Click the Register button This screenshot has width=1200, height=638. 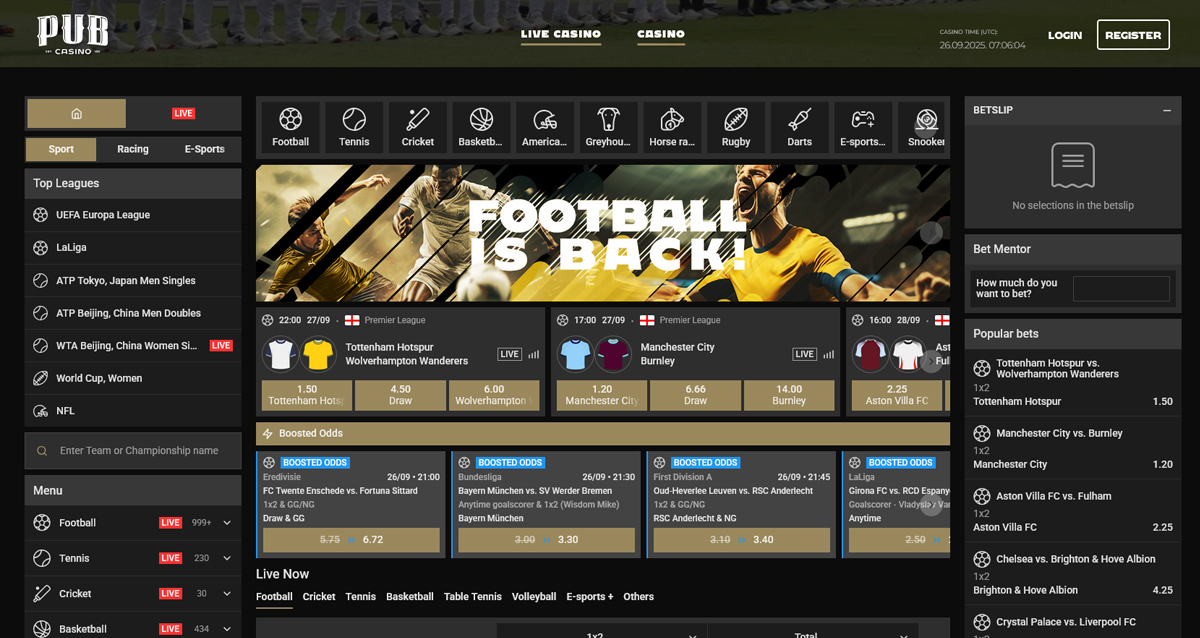(x=1132, y=35)
